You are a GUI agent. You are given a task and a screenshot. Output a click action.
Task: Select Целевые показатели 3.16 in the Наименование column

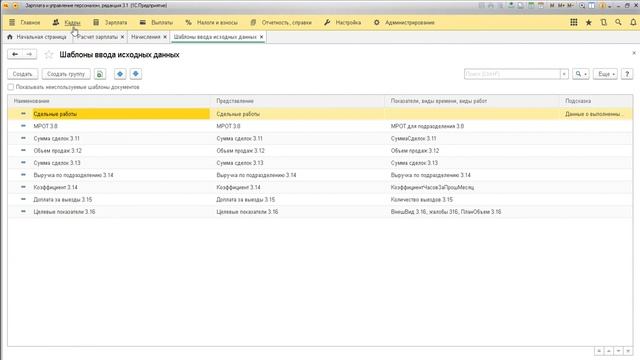coord(64,212)
